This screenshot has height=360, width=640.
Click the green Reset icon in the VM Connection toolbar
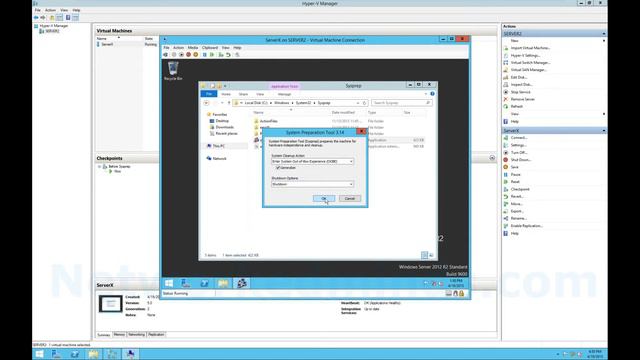click(212, 55)
